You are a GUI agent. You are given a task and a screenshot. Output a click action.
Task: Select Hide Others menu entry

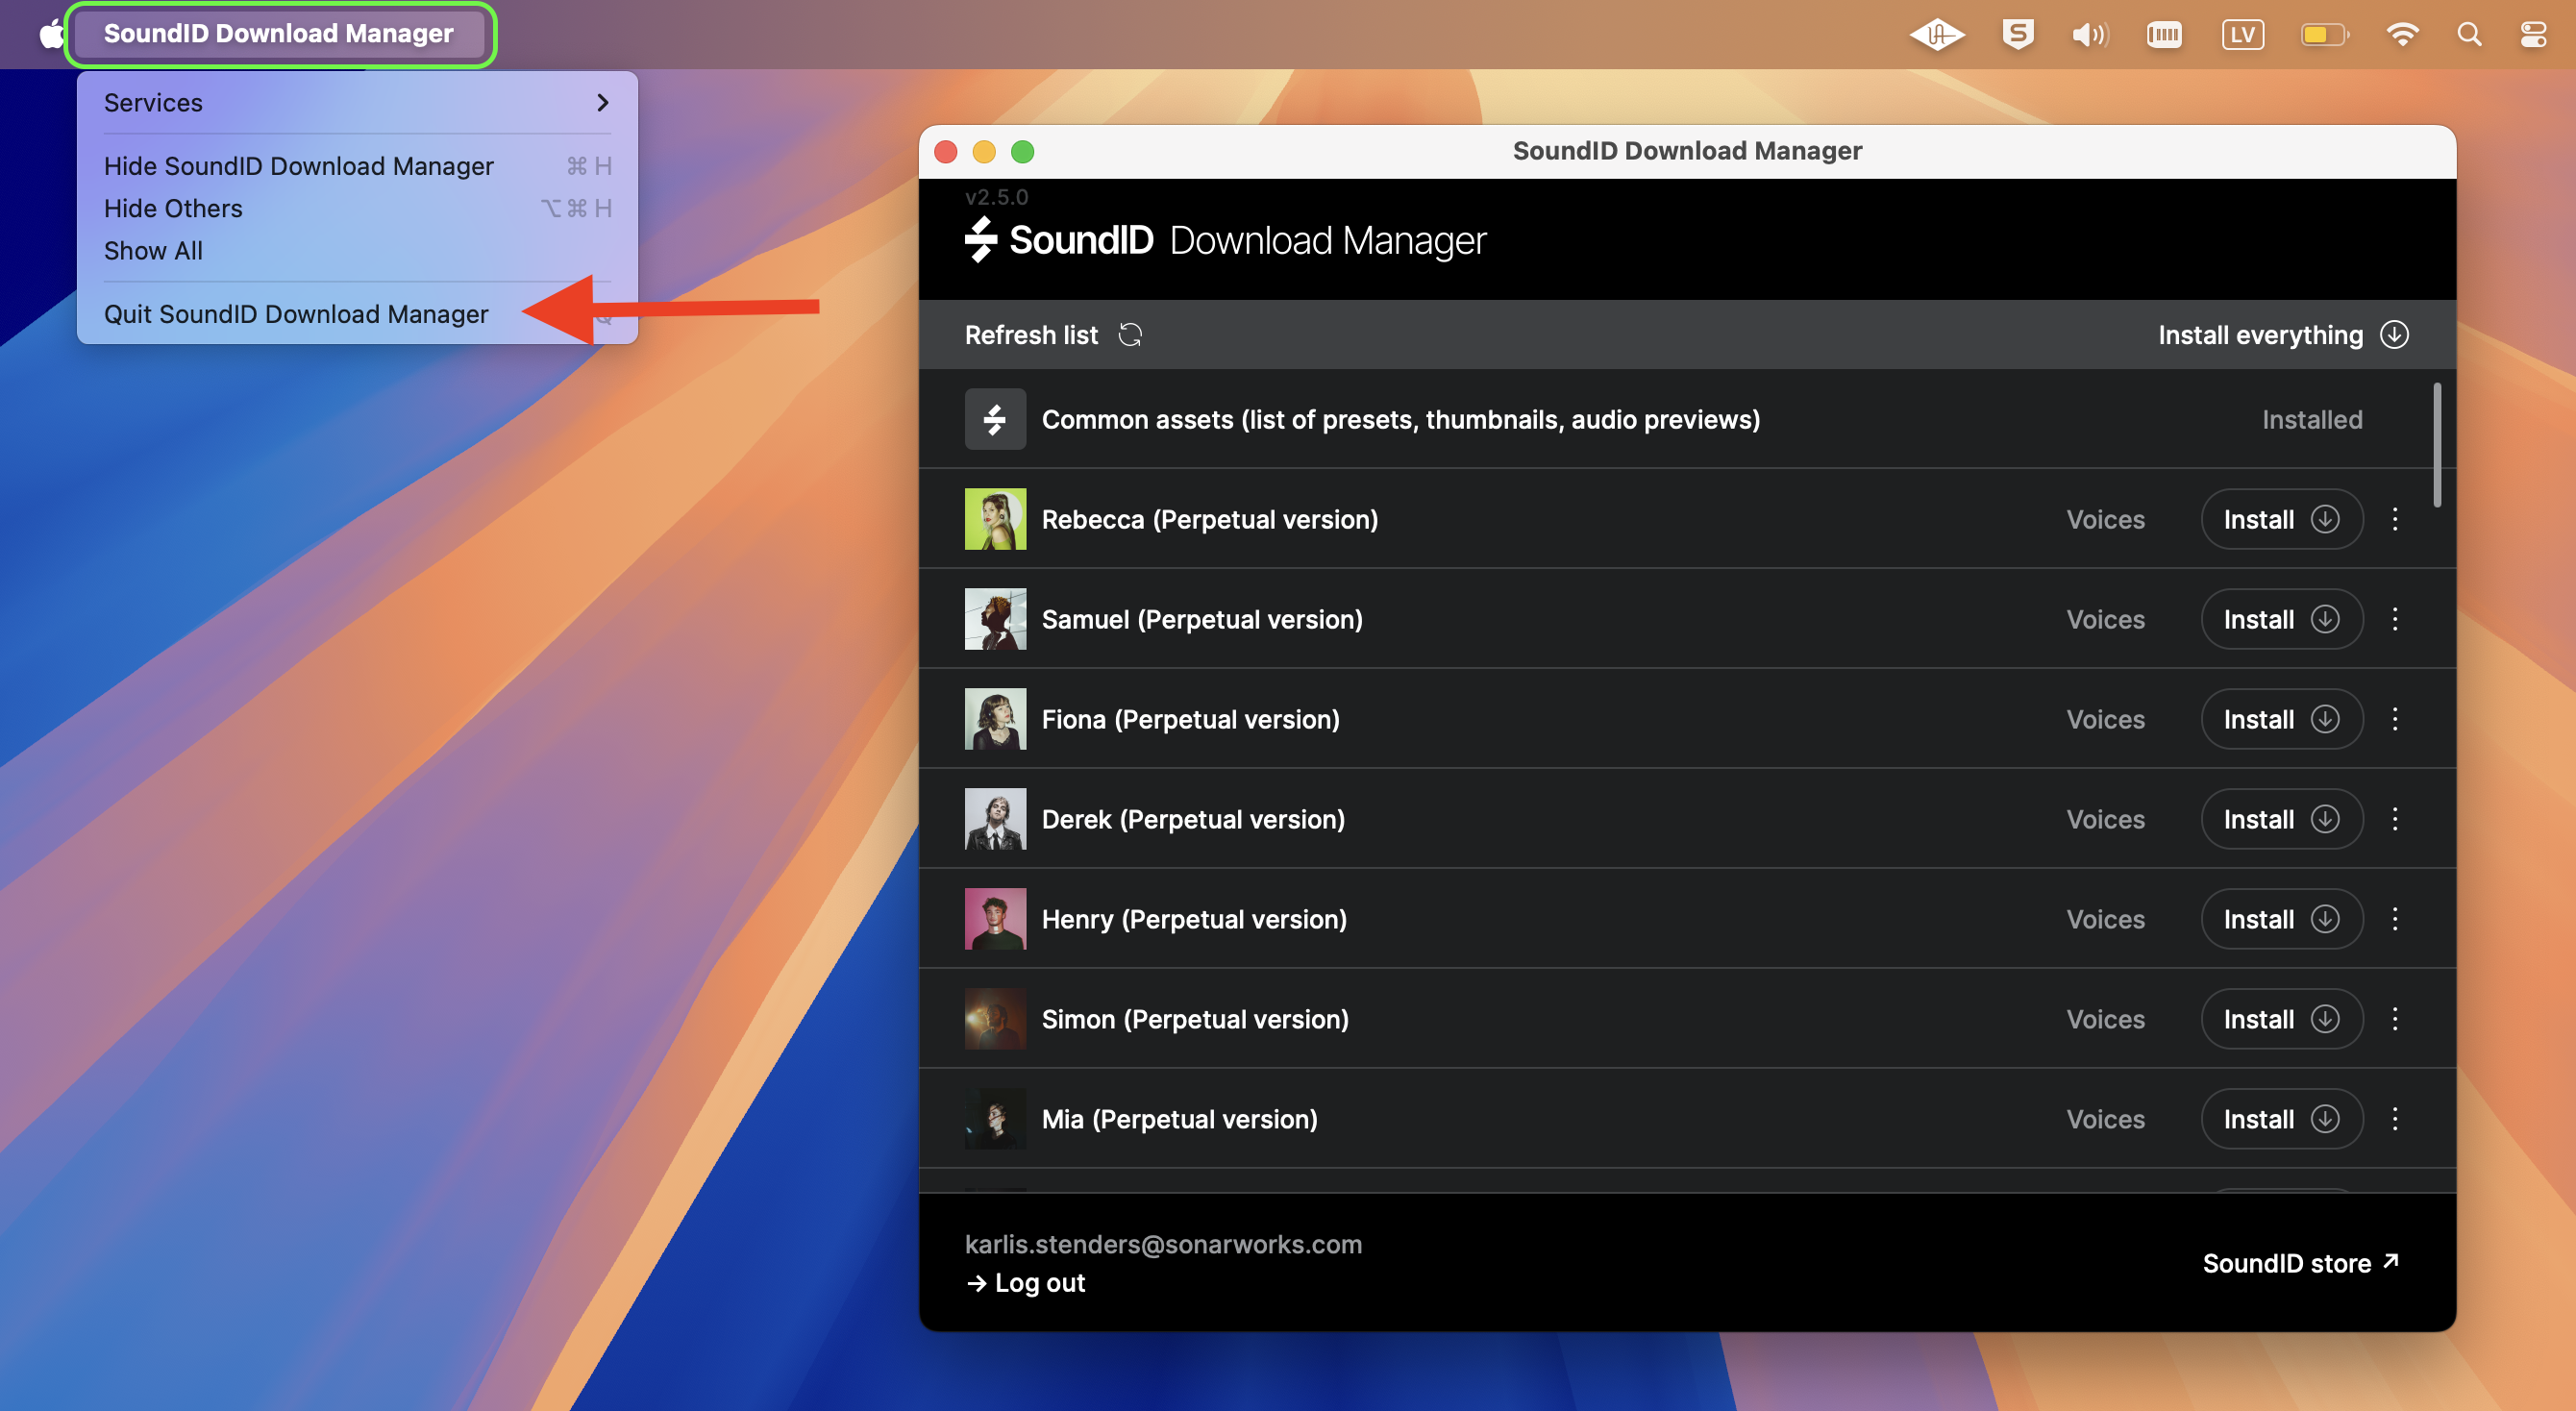(357, 208)
